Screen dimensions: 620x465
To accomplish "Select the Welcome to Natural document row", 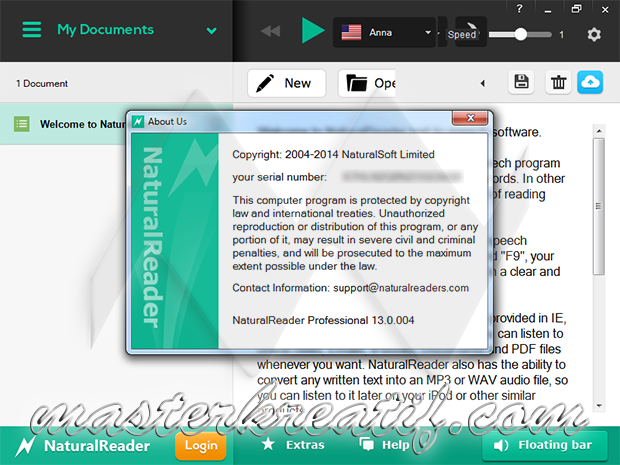I will coord(63,124).
